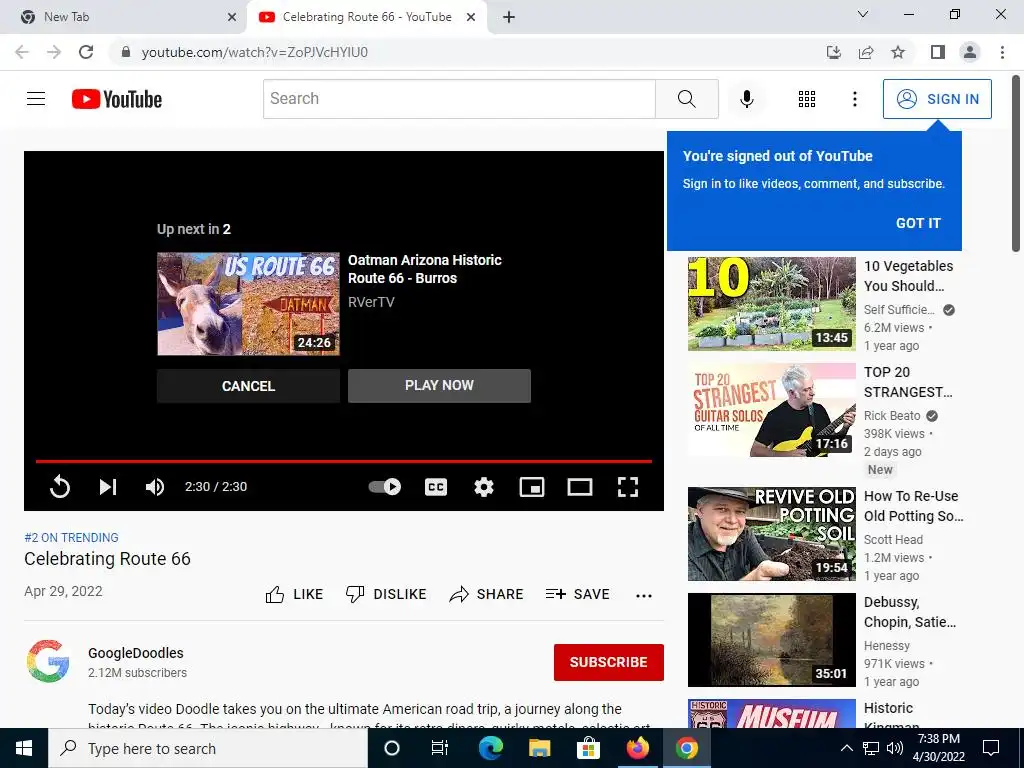This screenshot has width=1024, height=768.
Task: Enter full screen video mode
Action: click(x=628, y=487)
